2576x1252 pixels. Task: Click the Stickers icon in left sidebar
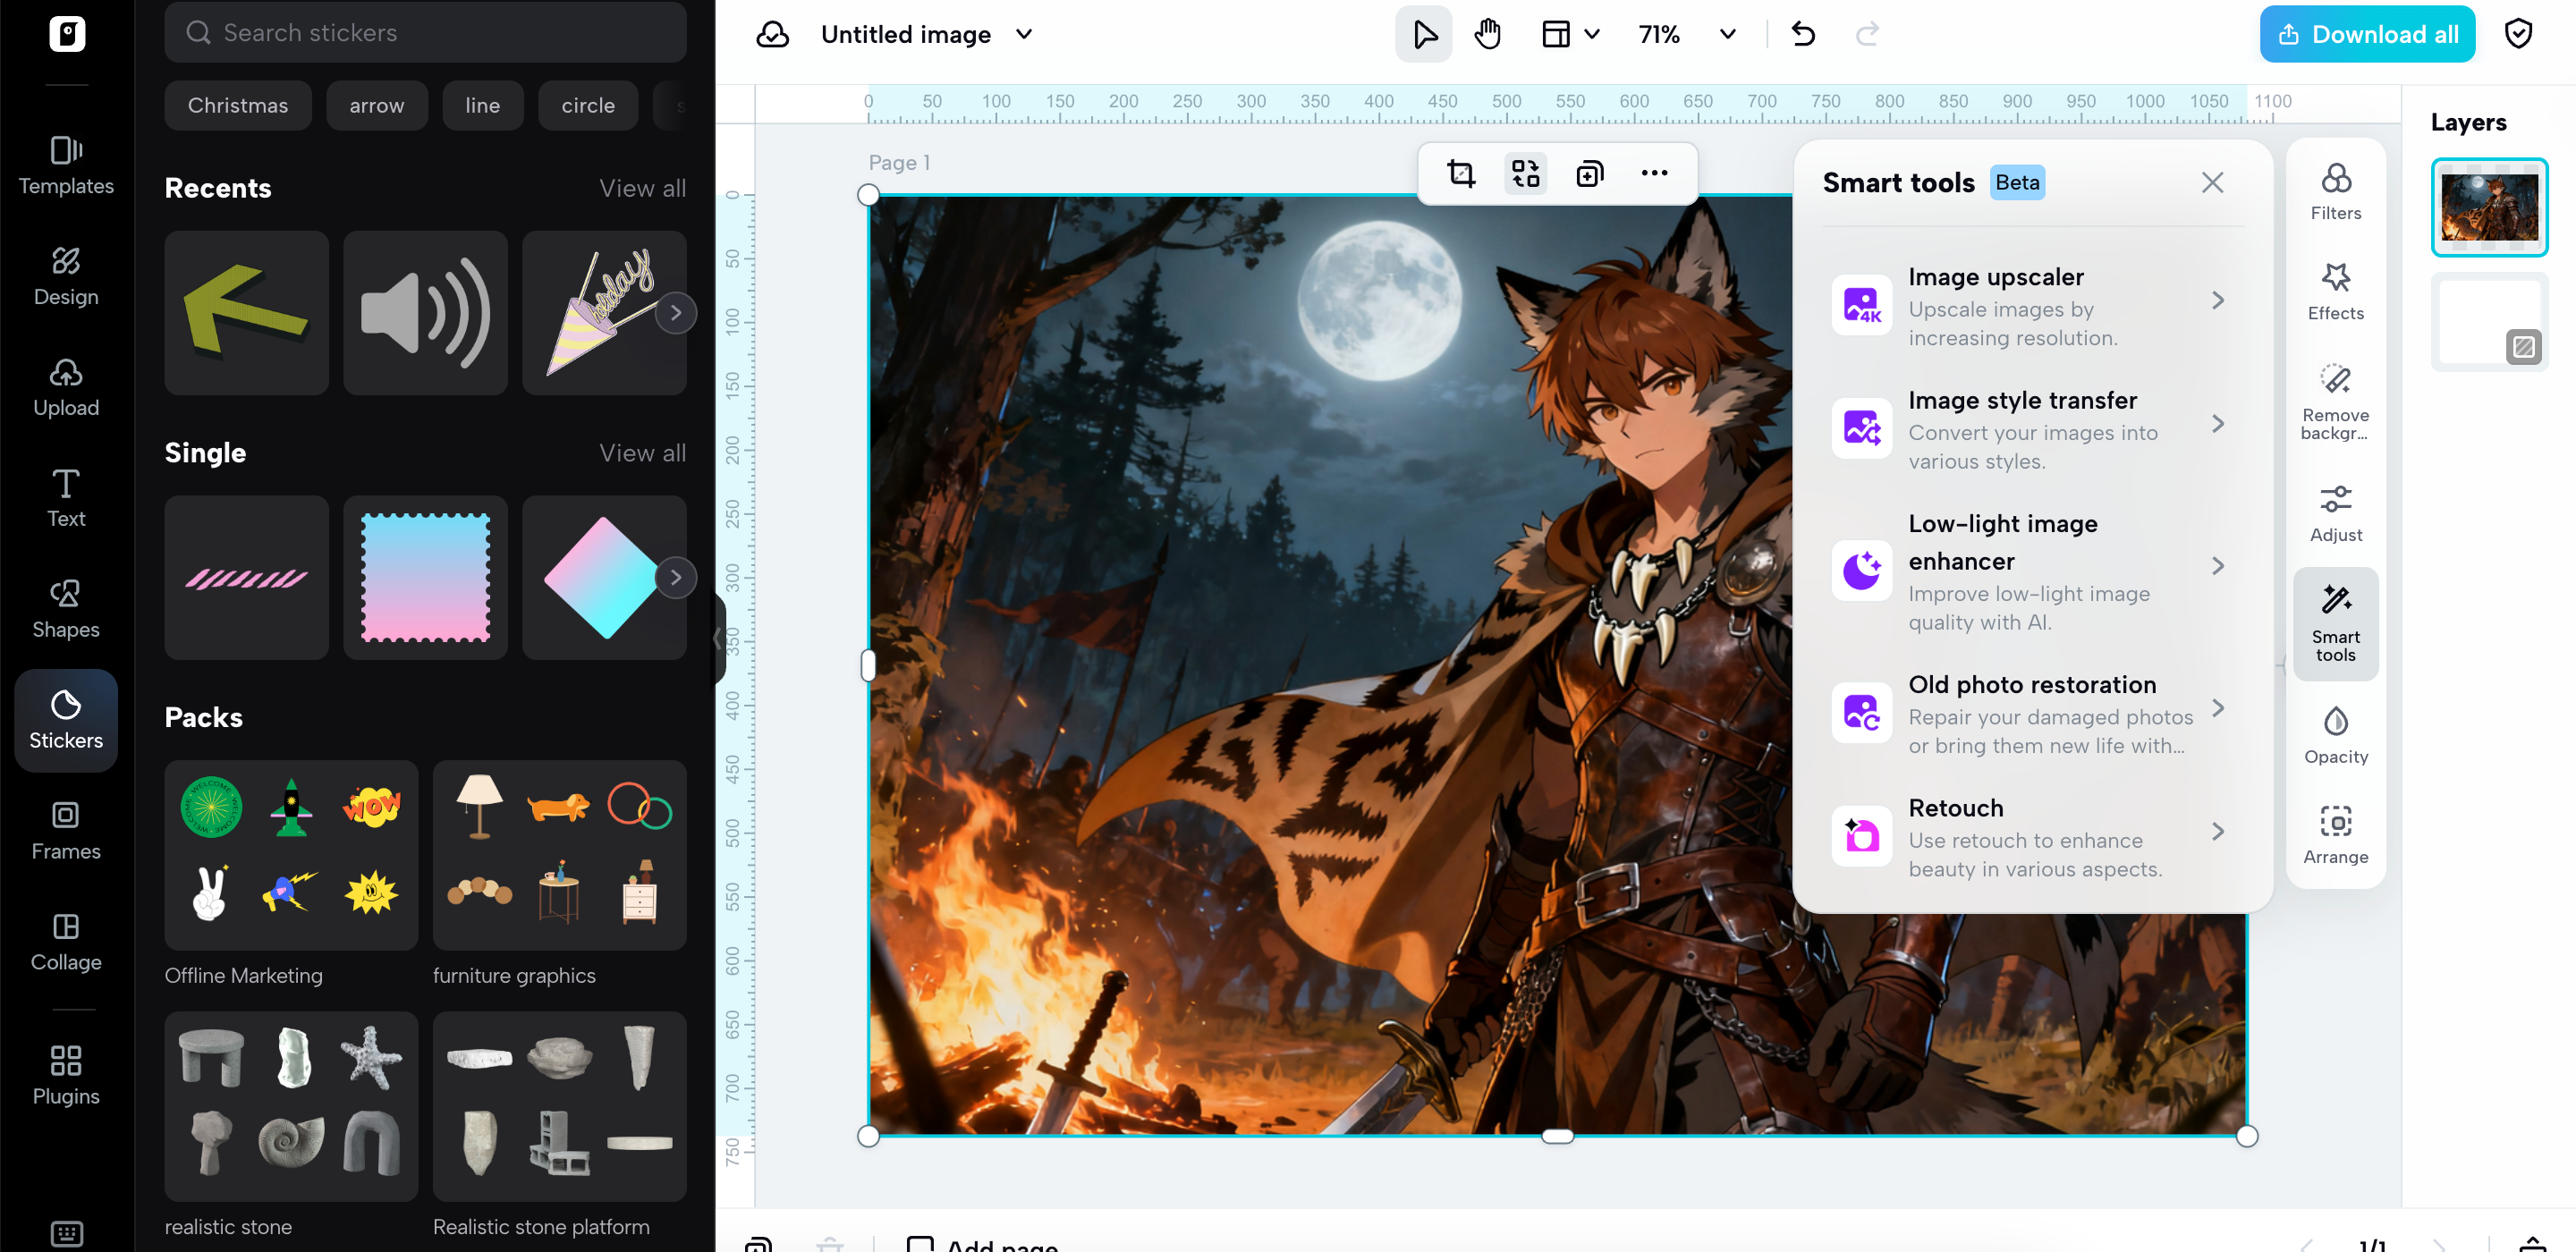point(65,720)
